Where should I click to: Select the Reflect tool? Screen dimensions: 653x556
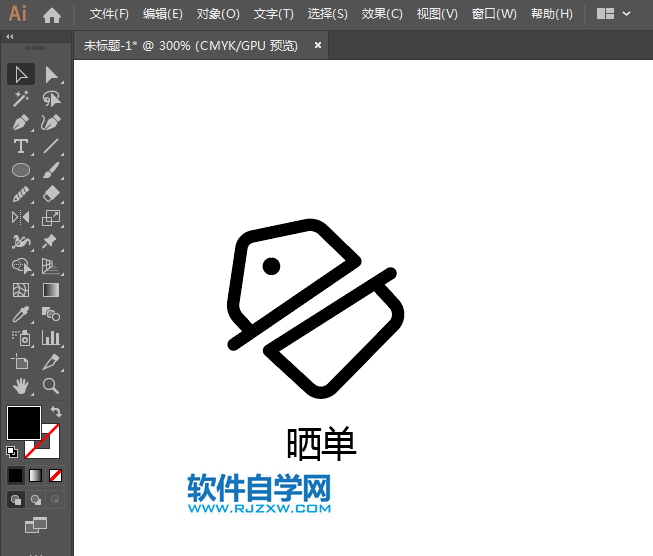[21, 218]
